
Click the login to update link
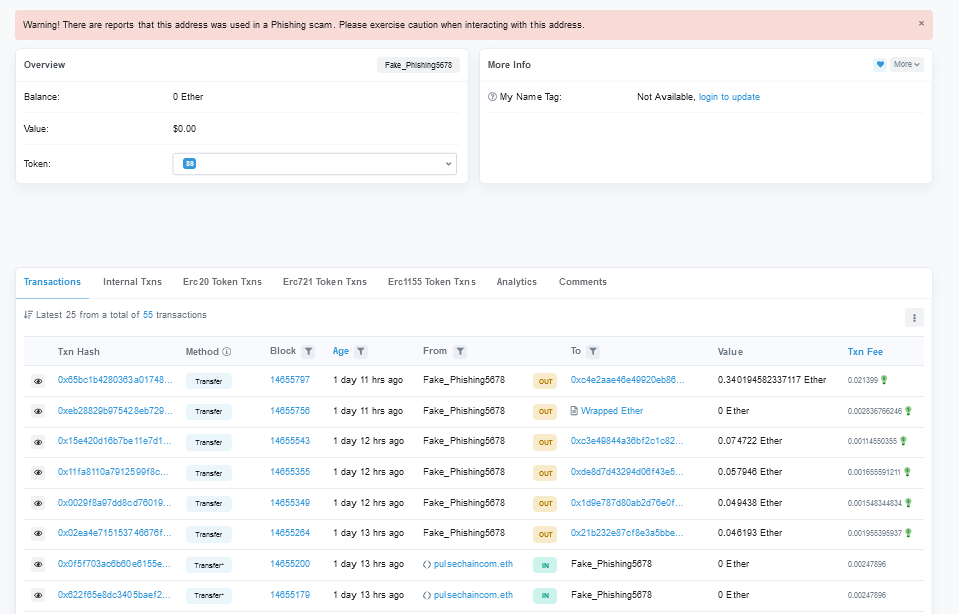(729, 97)
